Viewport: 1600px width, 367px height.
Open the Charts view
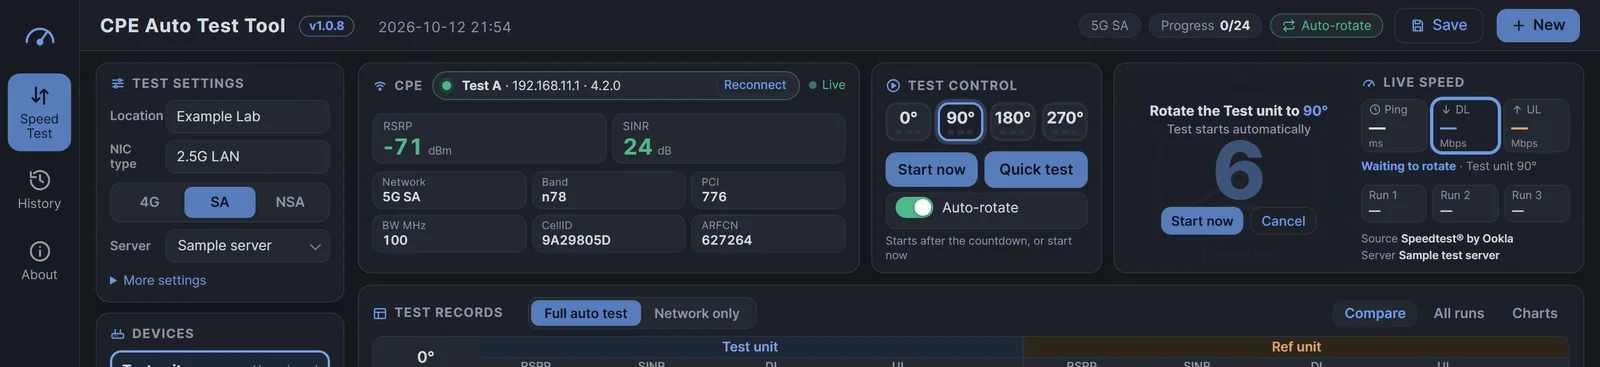coord(1535,314)
